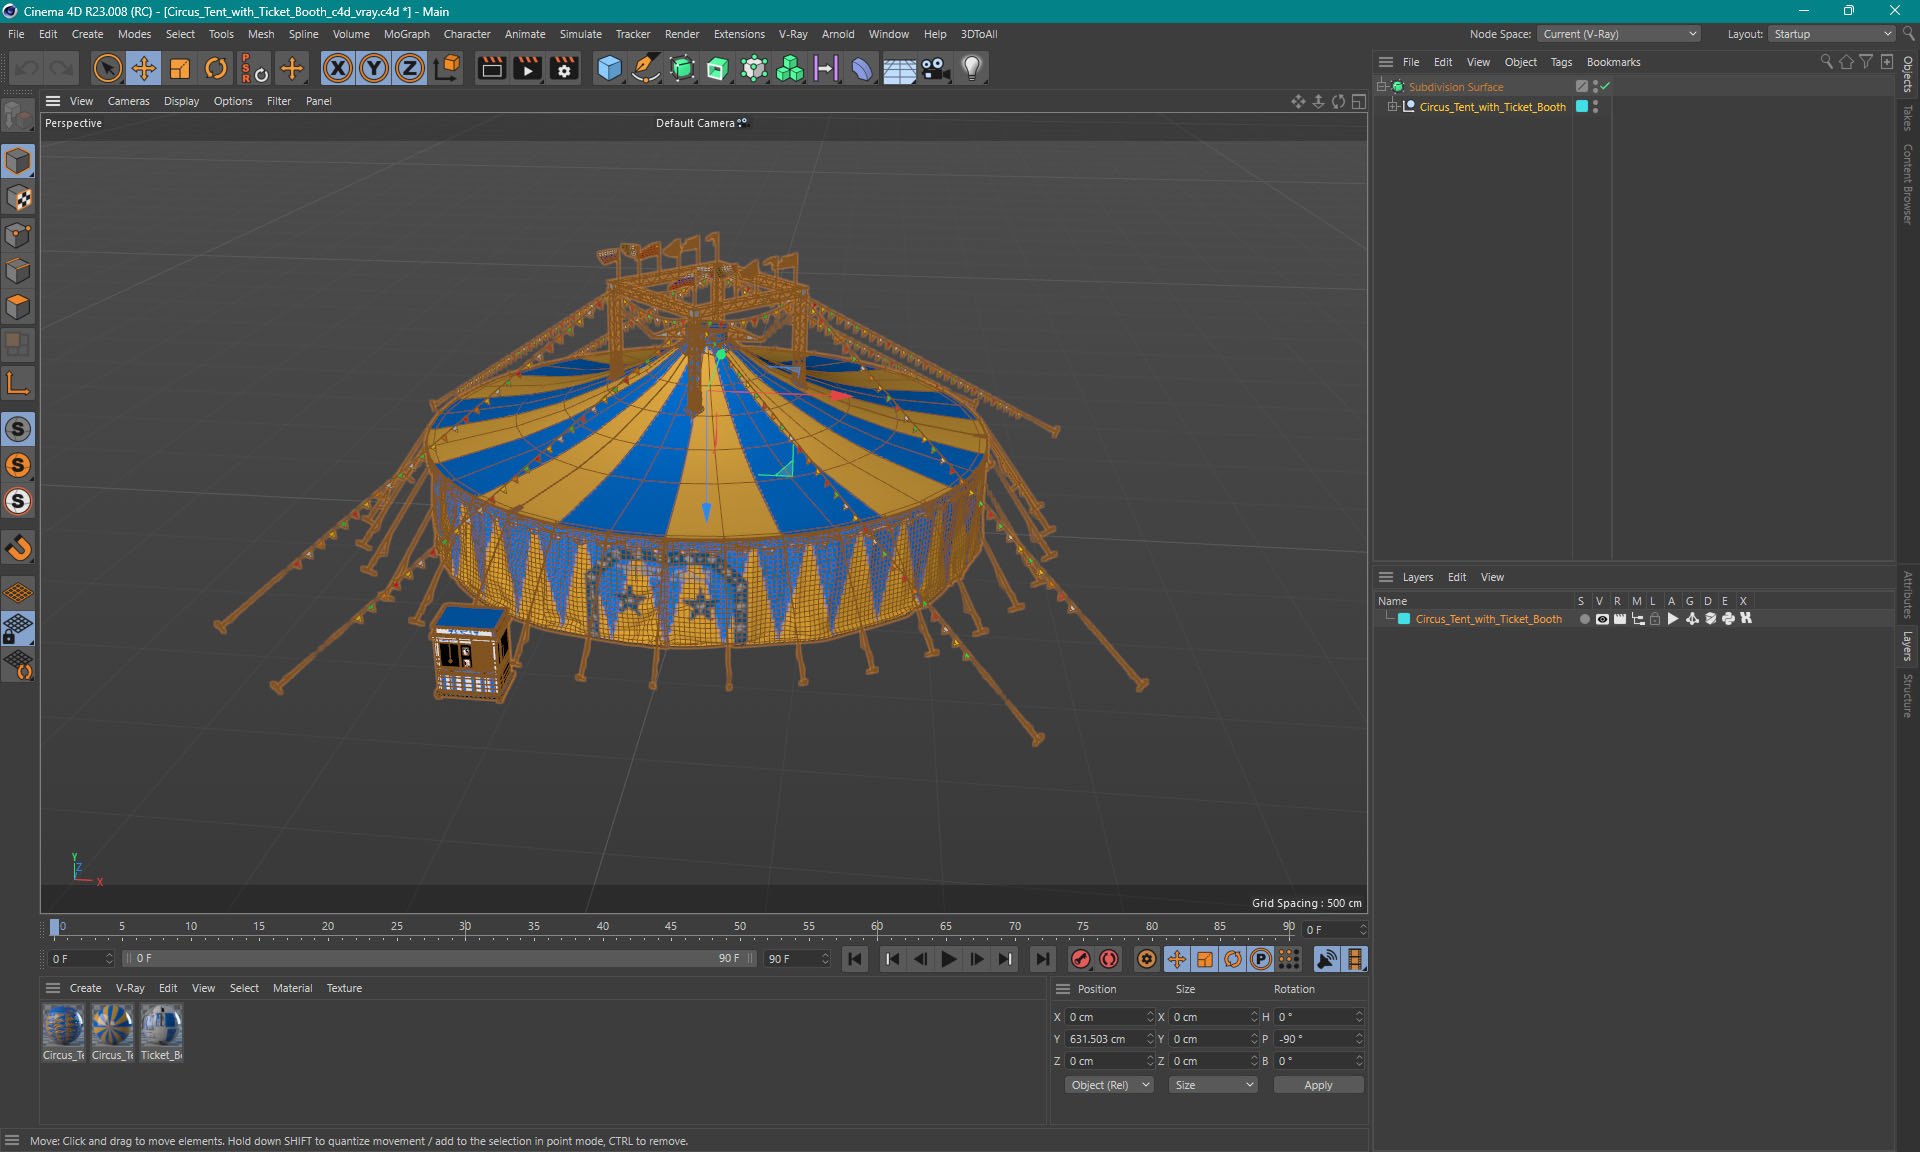Open the Object (Rel) coordinate dropdown
Screen dimensions: 1920x1152
click(x=1109, y=1085)
